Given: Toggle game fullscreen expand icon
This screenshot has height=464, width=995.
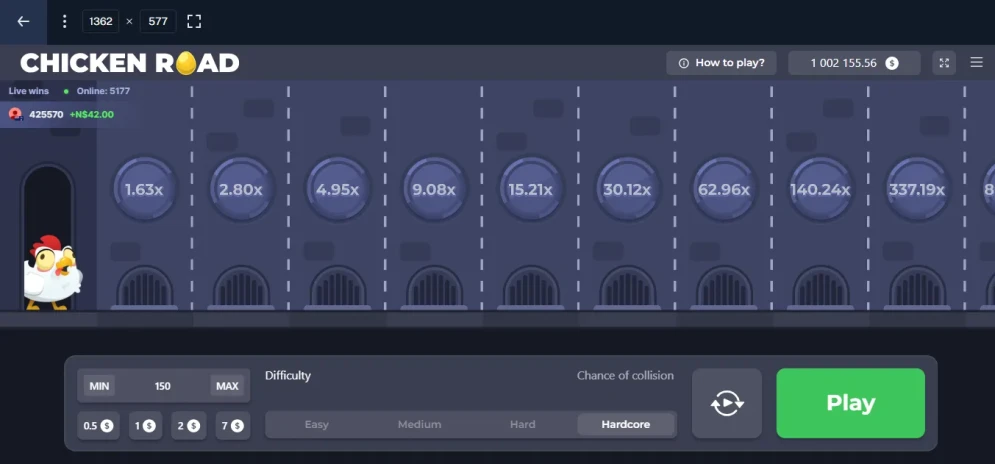Looking at the screenshot, I should [944, 63].
